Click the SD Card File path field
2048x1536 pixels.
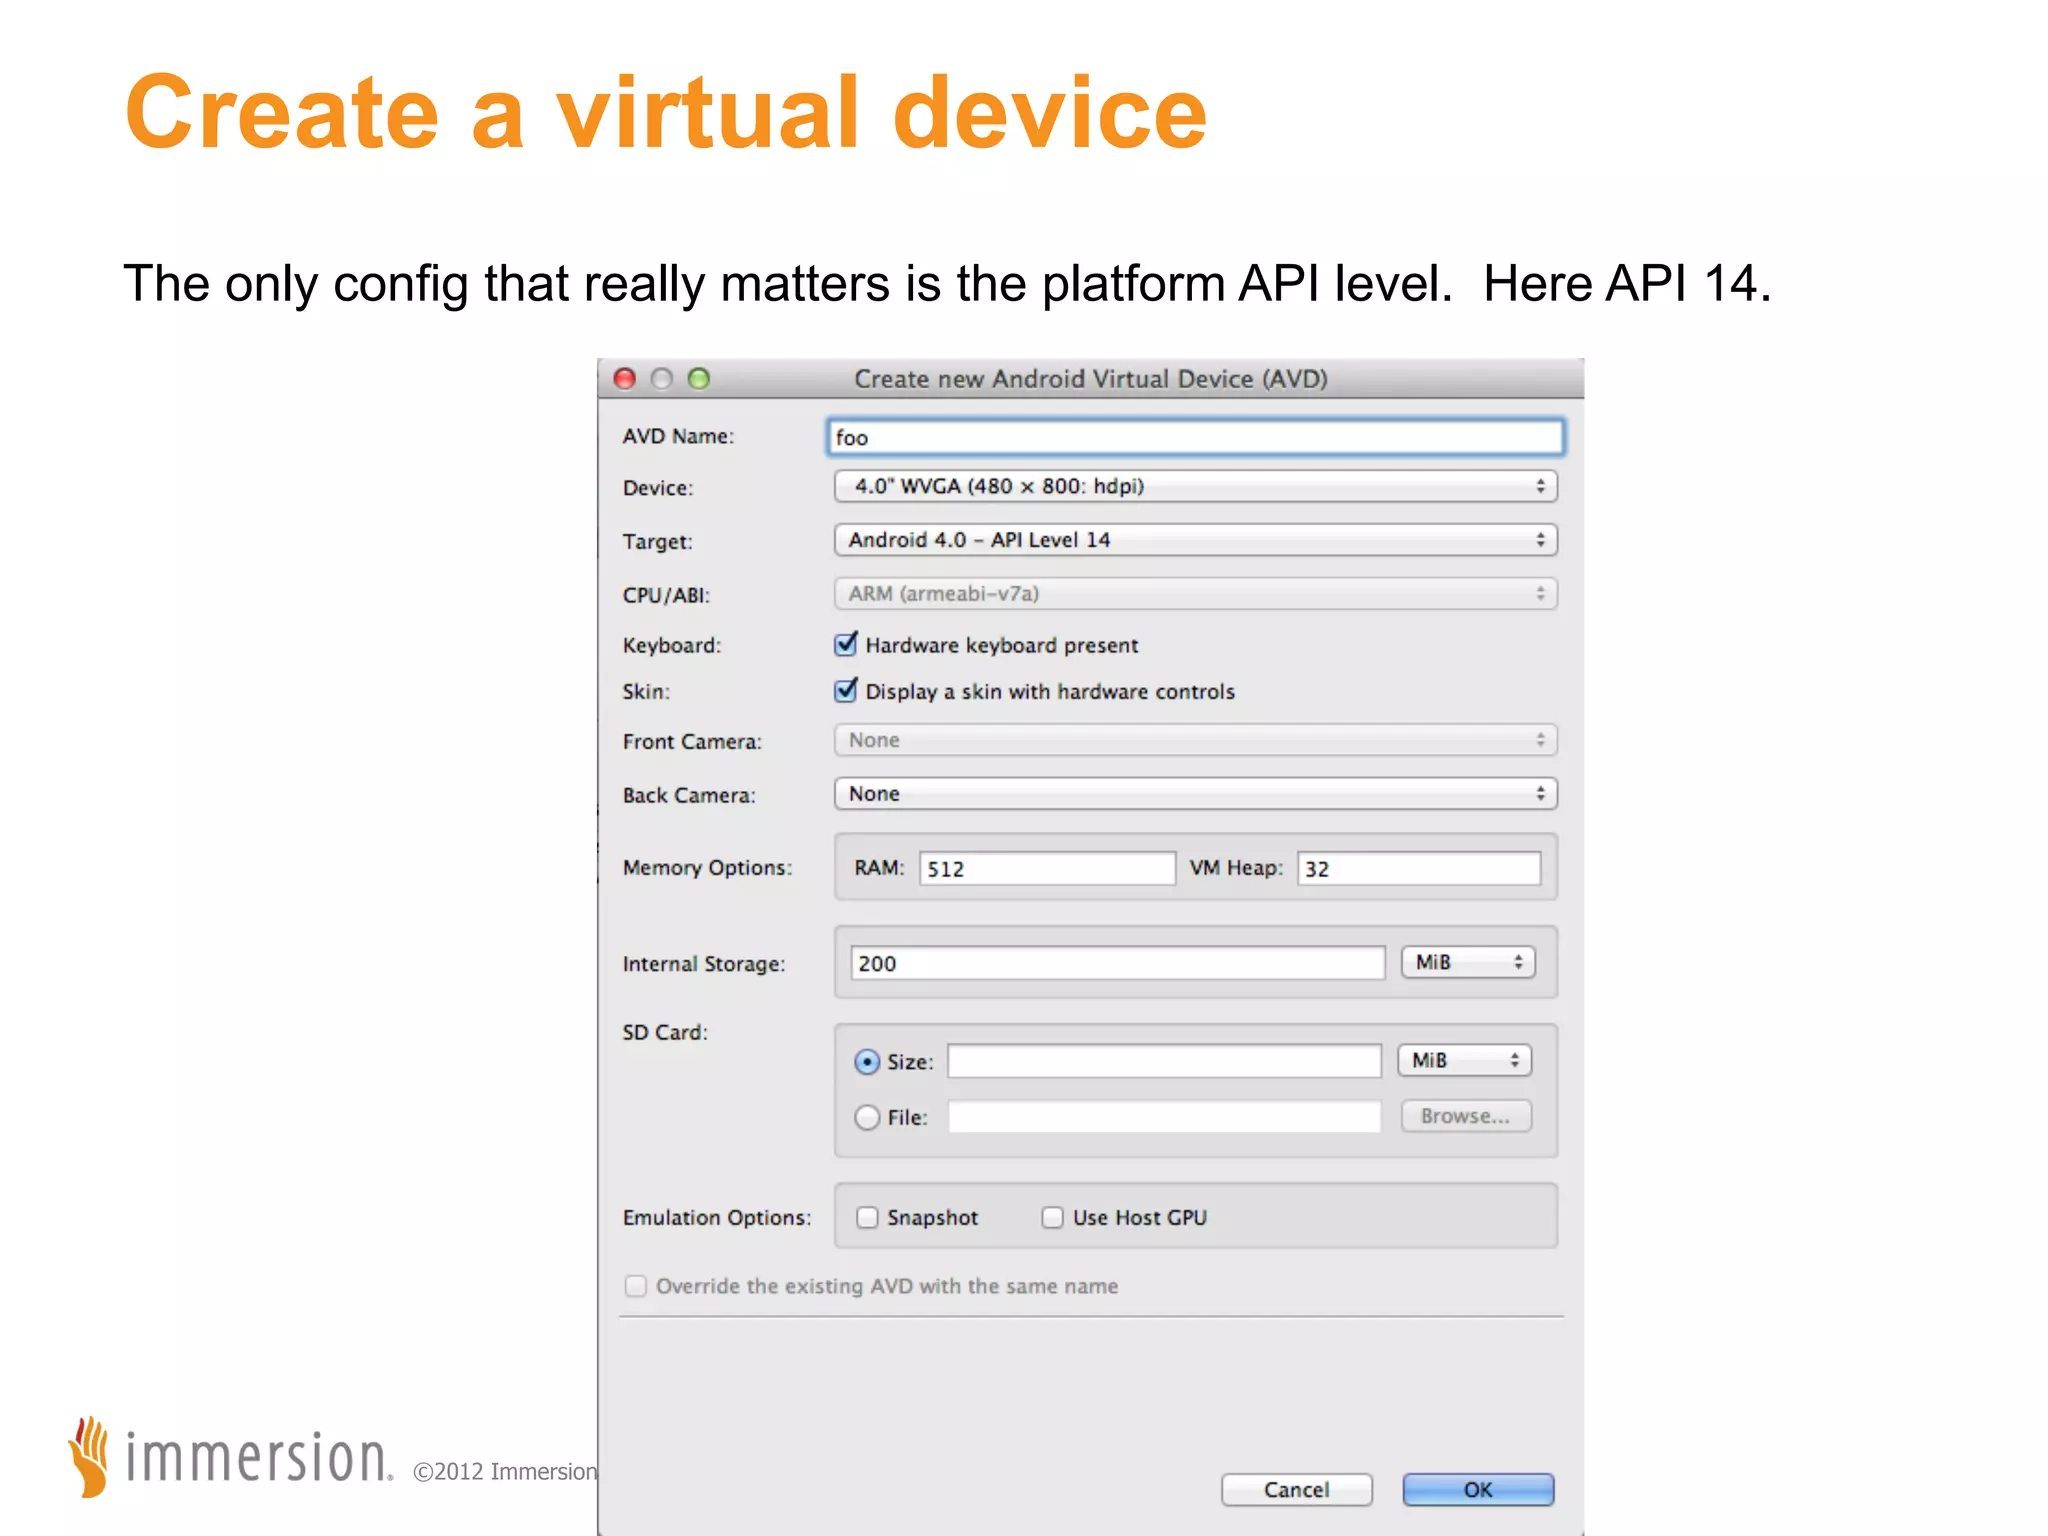(1164, 1116)
